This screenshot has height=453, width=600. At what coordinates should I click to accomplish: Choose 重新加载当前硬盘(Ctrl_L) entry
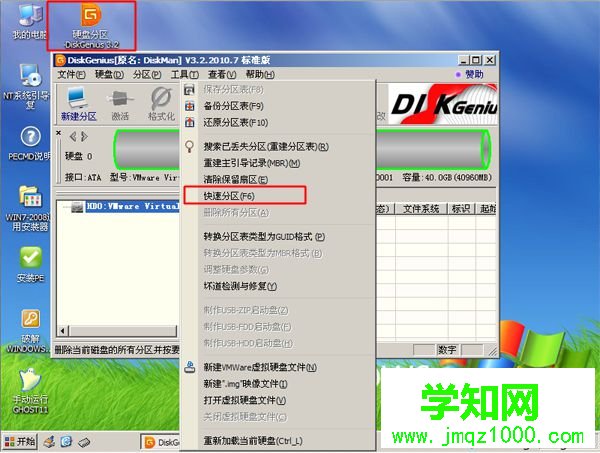[279, 441]
